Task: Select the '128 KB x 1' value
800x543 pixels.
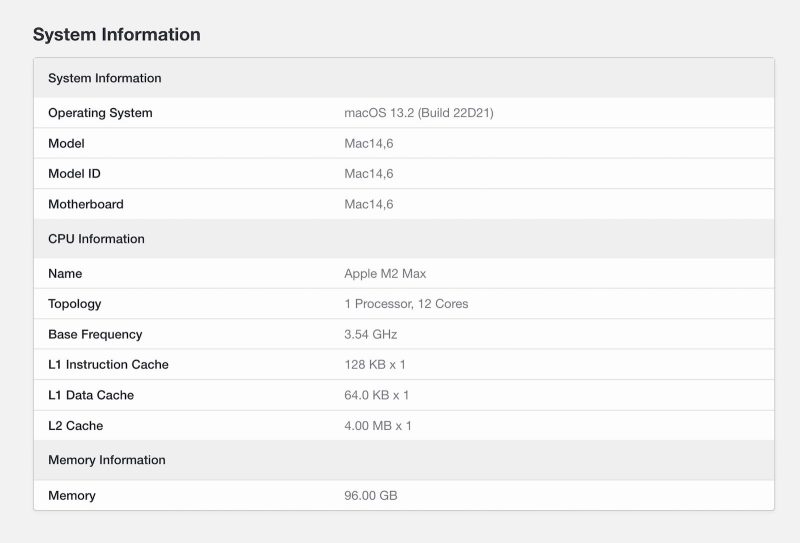Action: coord(375,364)
